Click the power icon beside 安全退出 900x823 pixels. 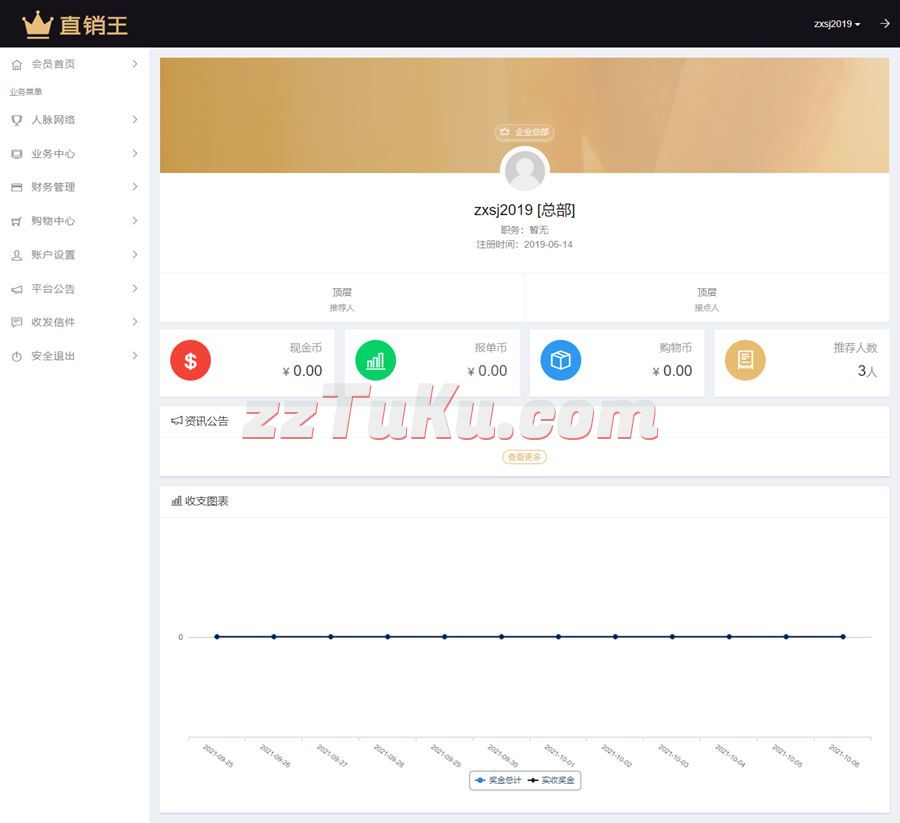pos(16,356)
